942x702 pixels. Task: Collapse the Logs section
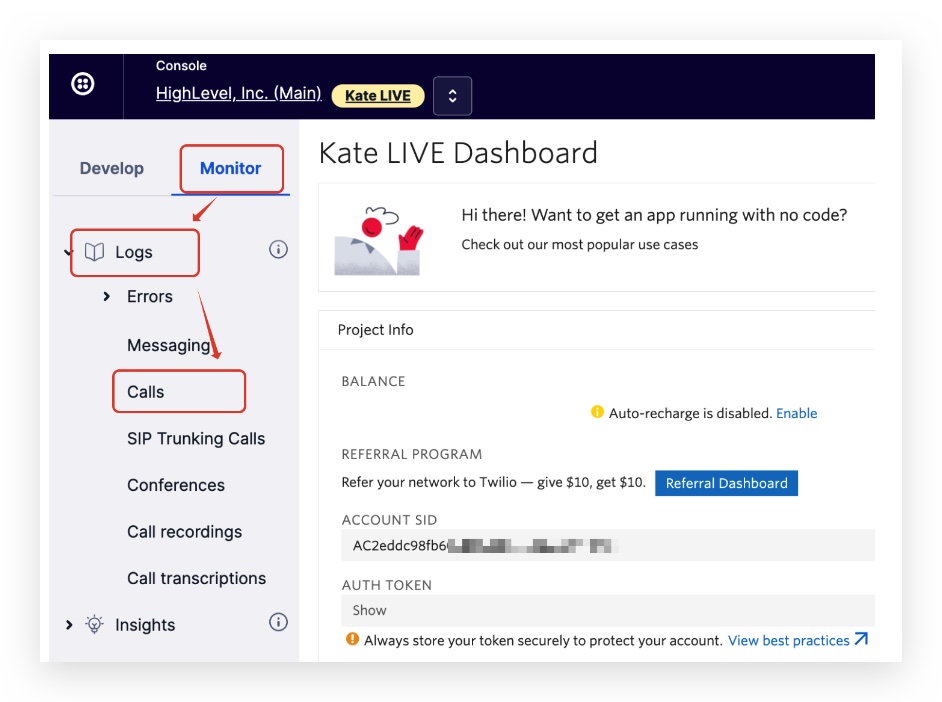pyautogui.click(x=68, y=253)
